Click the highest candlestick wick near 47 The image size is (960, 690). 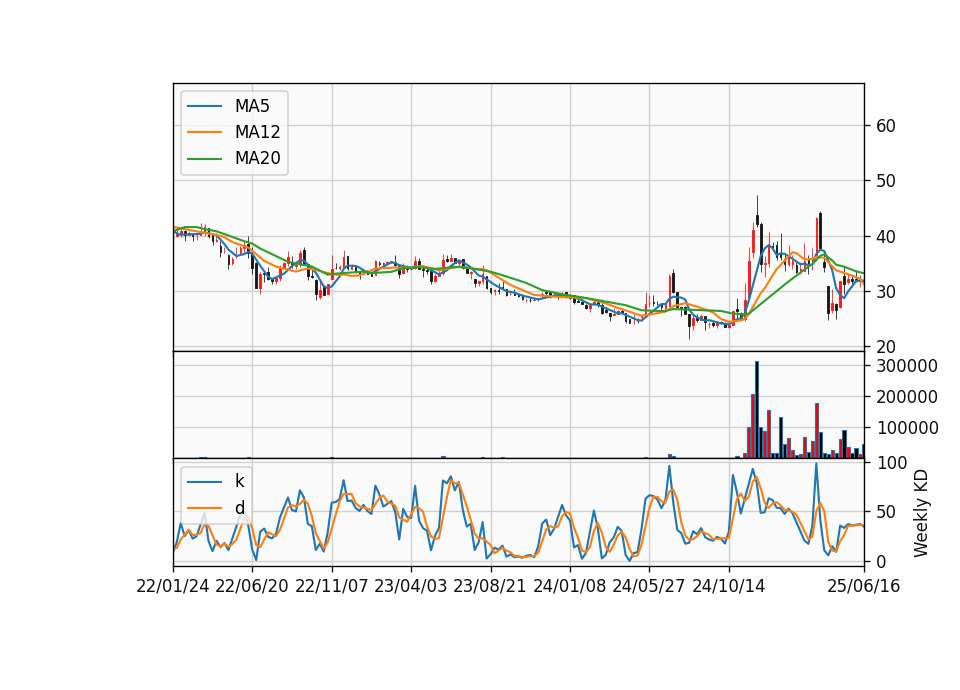coord(757,211)
